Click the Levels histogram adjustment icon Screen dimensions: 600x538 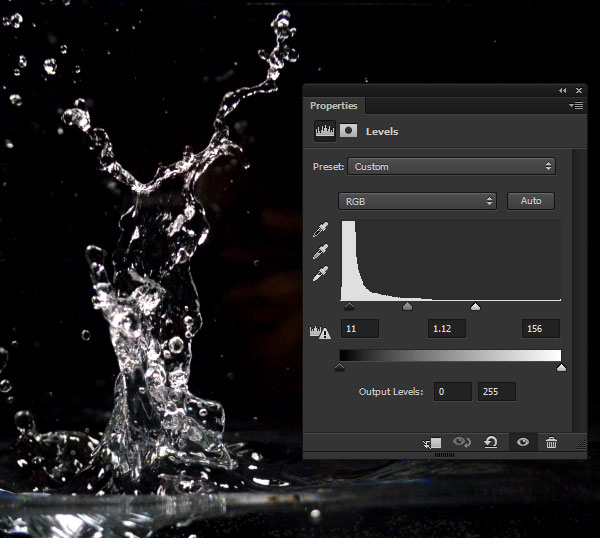[324, 131]
